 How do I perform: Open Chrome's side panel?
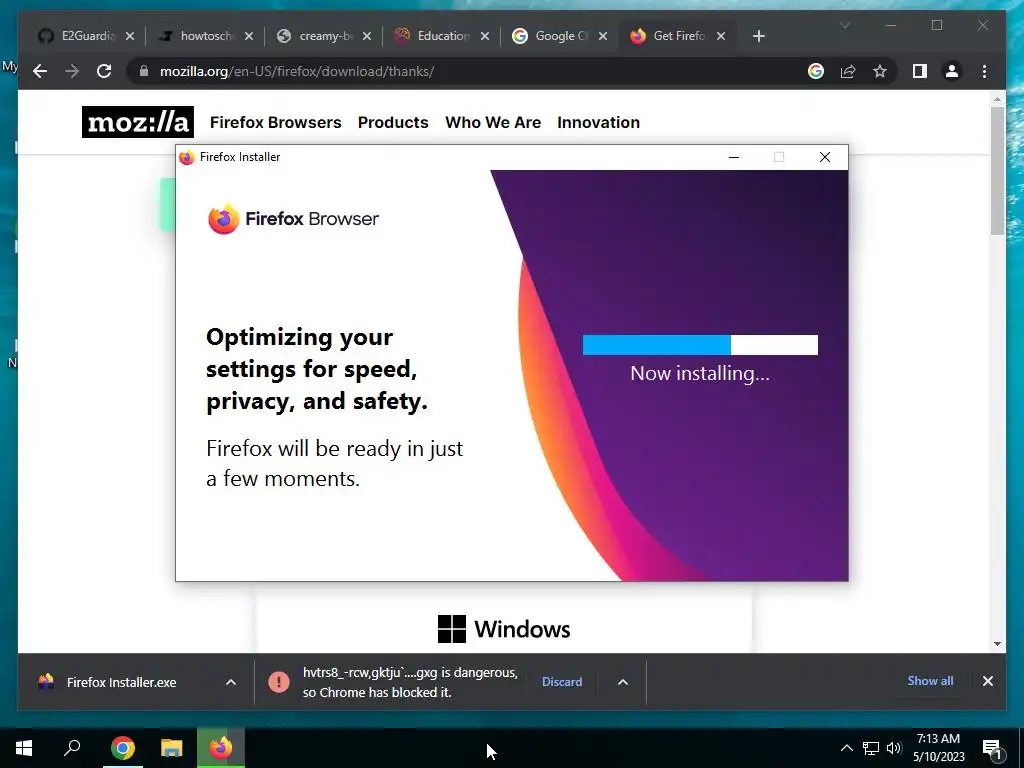[x=920, y=71]
